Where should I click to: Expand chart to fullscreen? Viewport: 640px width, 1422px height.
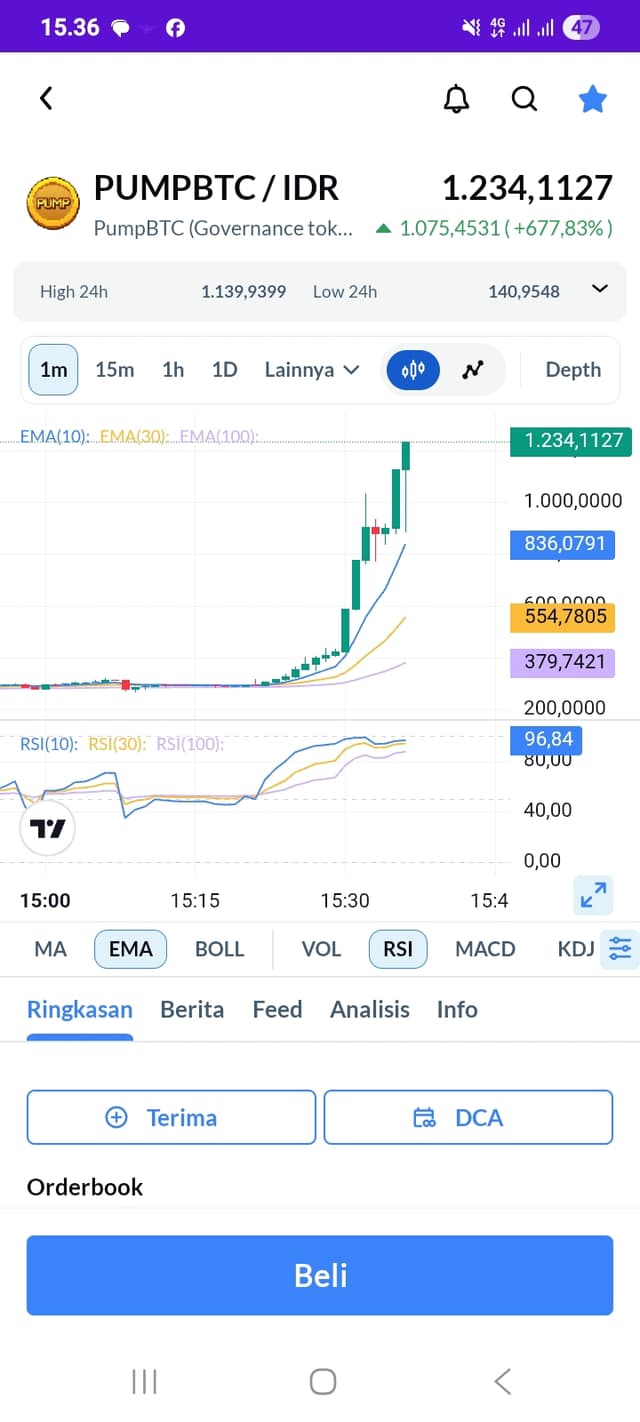click(593, 895)
